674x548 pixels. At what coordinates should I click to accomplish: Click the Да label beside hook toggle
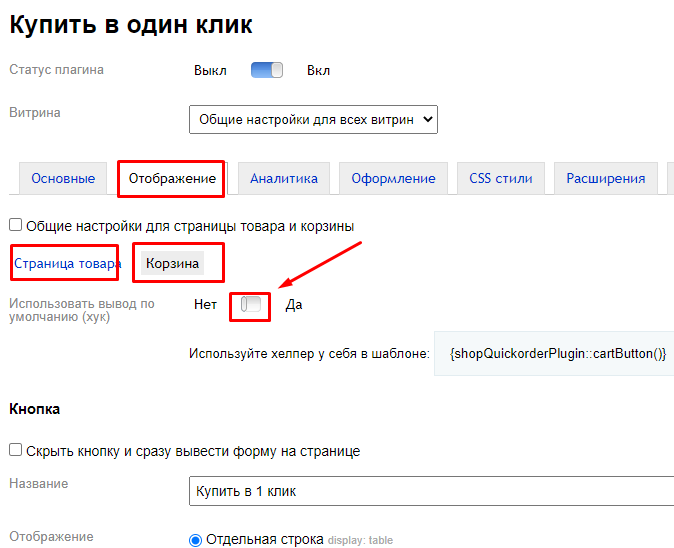[294, 305]
